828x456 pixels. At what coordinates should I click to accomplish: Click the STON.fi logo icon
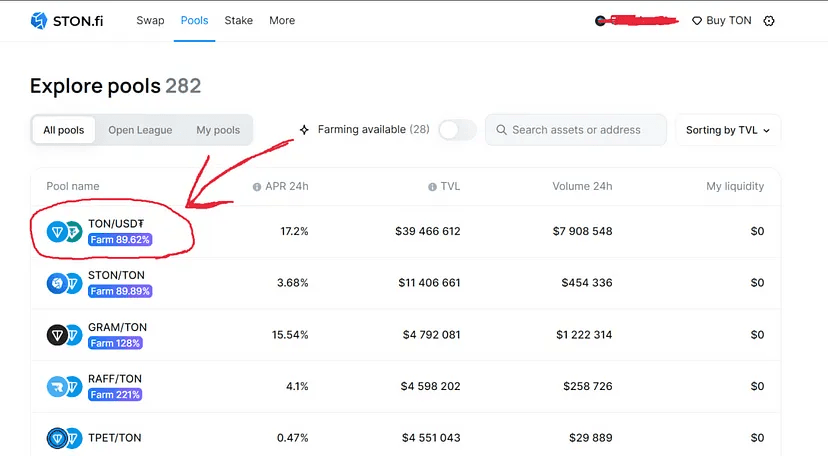click(x=39, y=21)
